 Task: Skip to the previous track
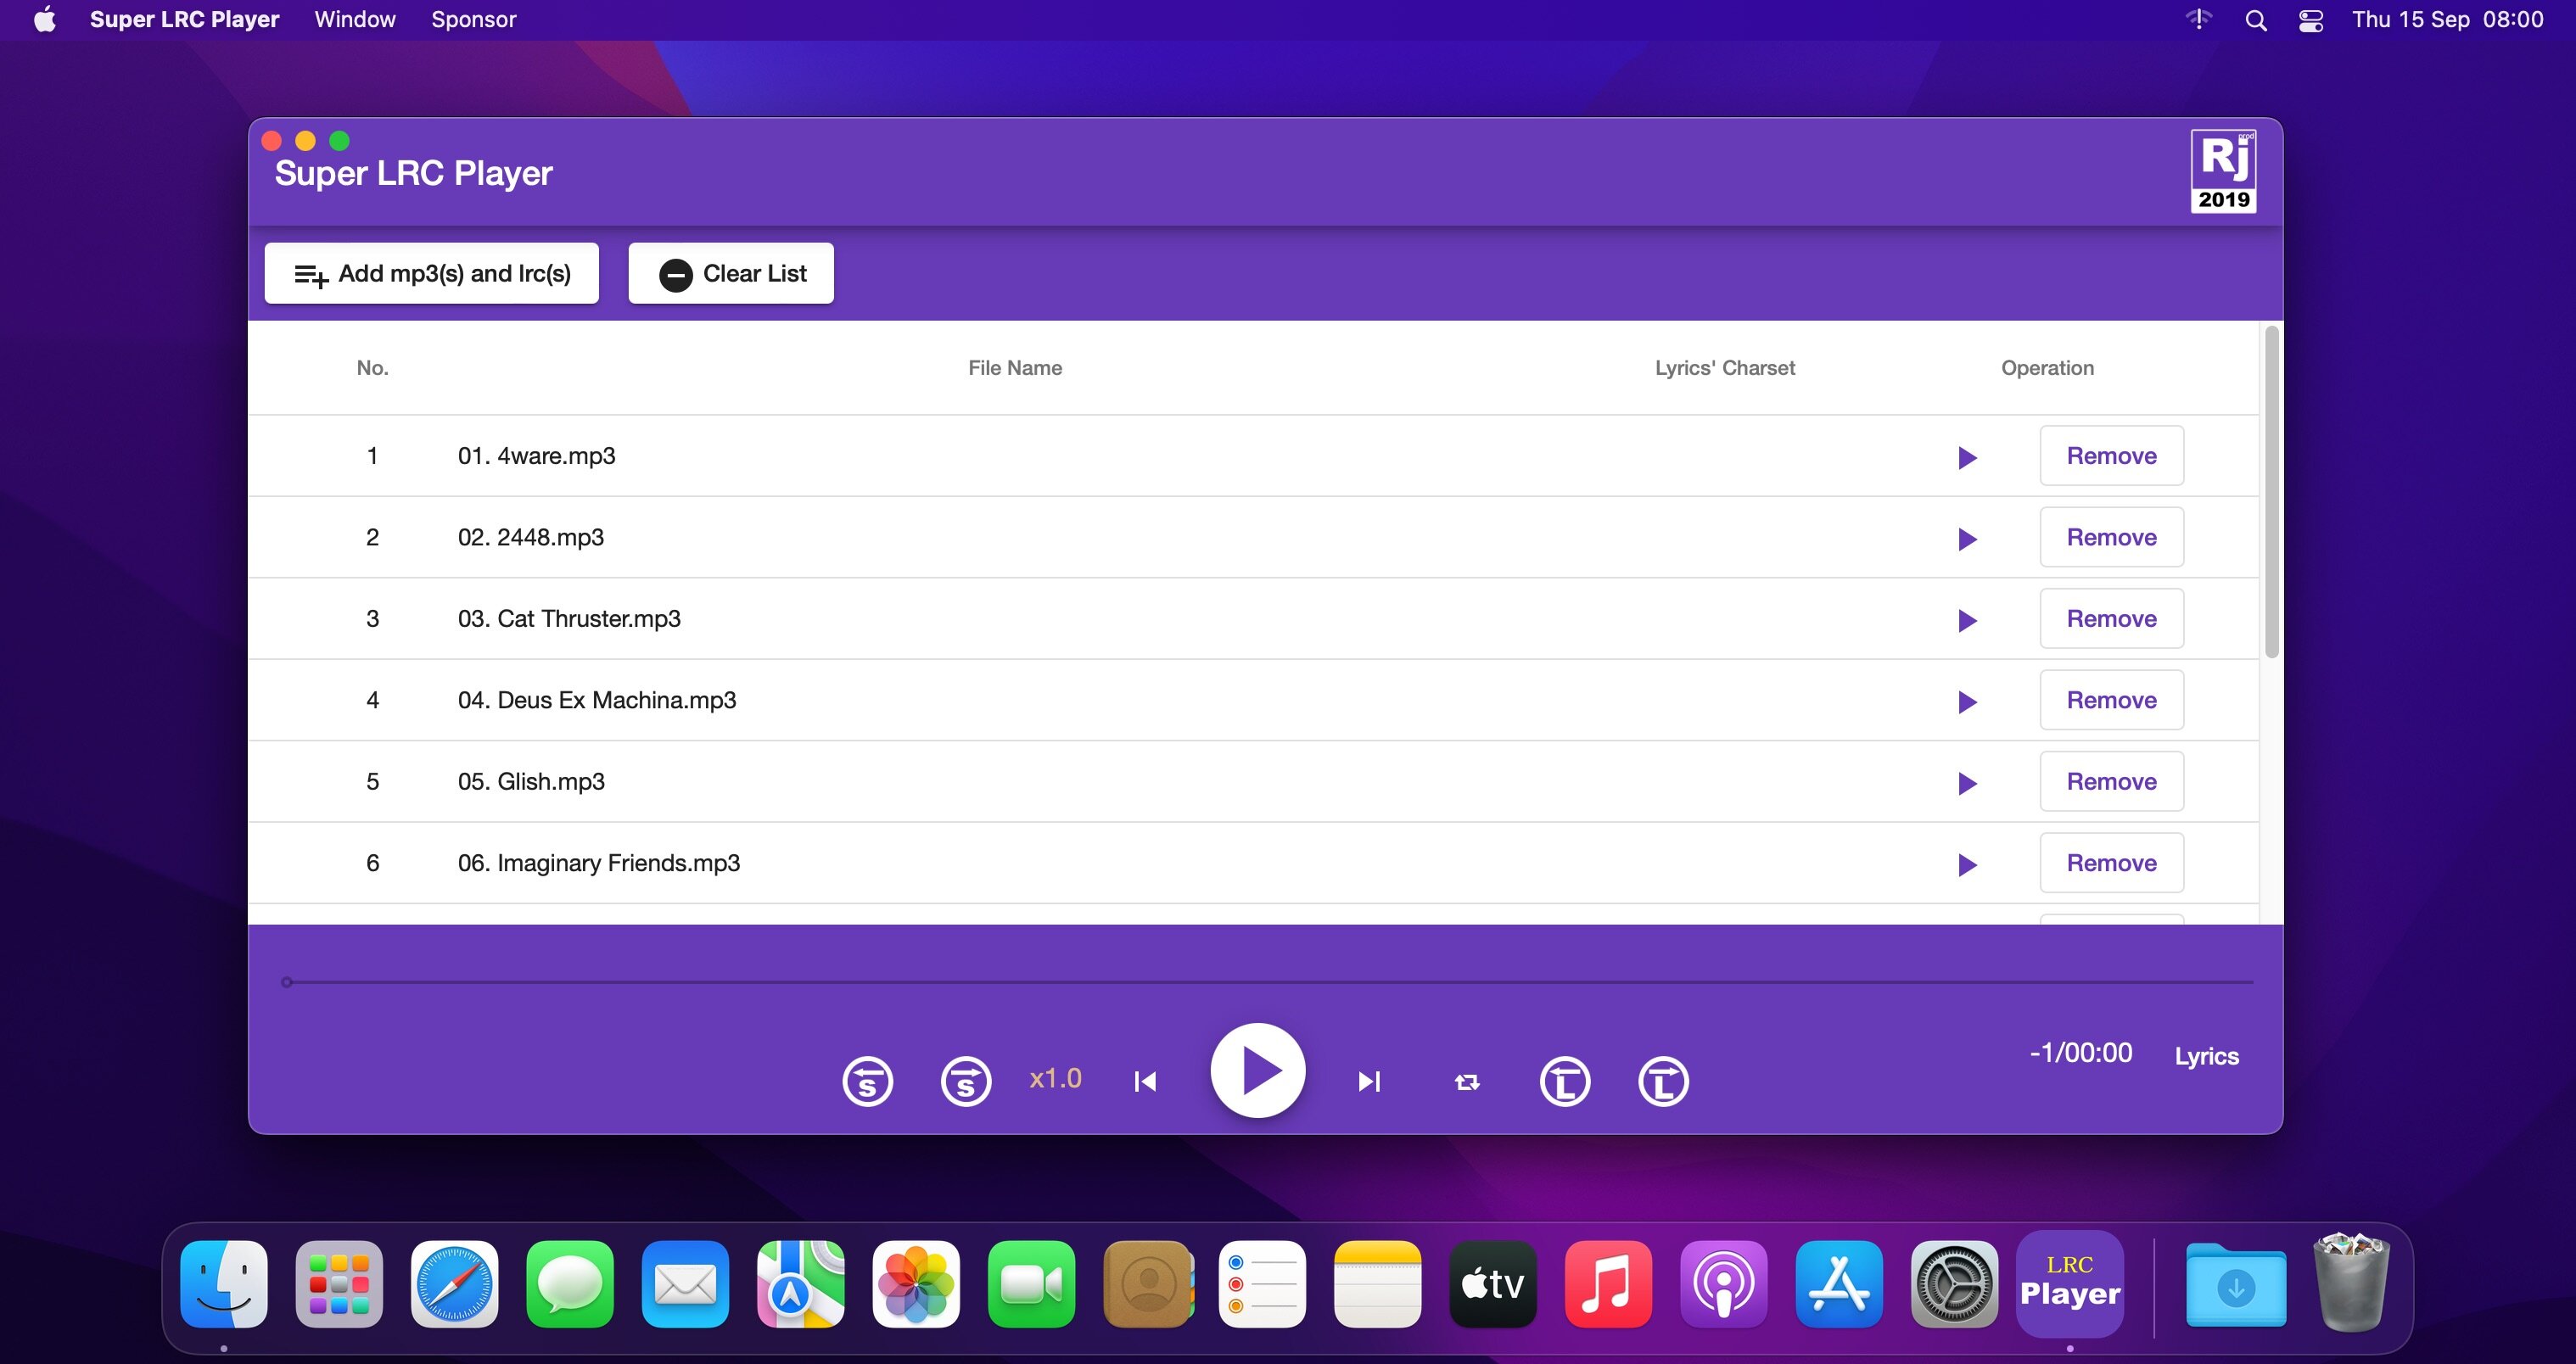point(1146,1081)
